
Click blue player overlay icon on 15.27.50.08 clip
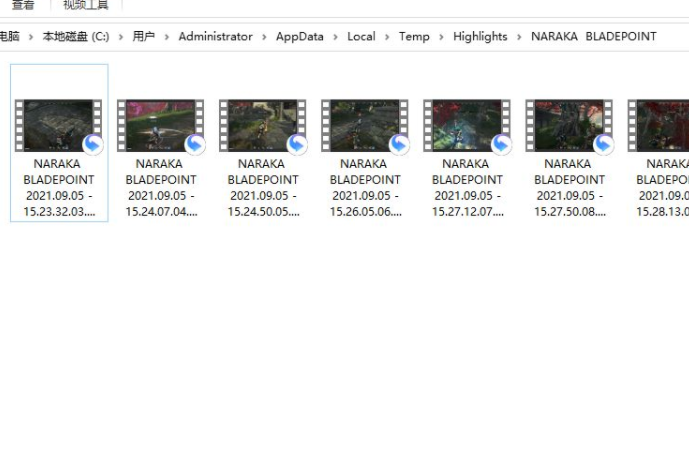tap(603, 145)
